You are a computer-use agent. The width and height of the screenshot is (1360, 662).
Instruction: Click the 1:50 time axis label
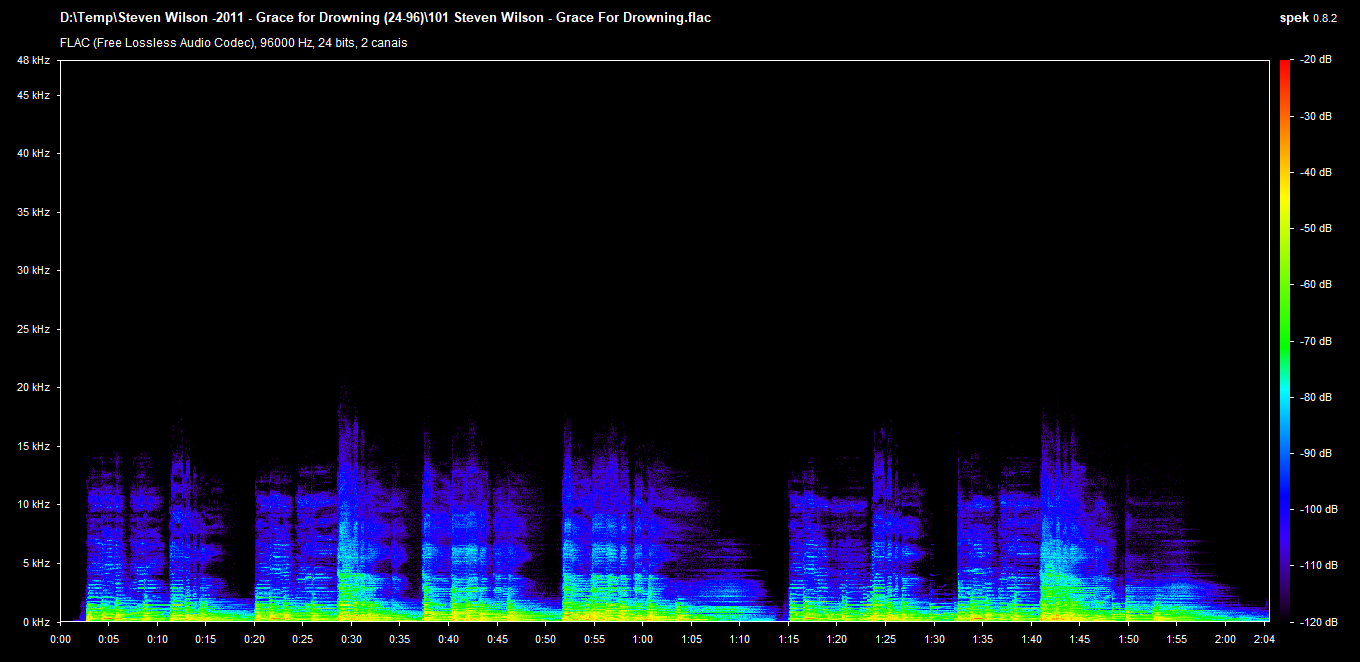pyautogui.click(x=1128, y=639)
